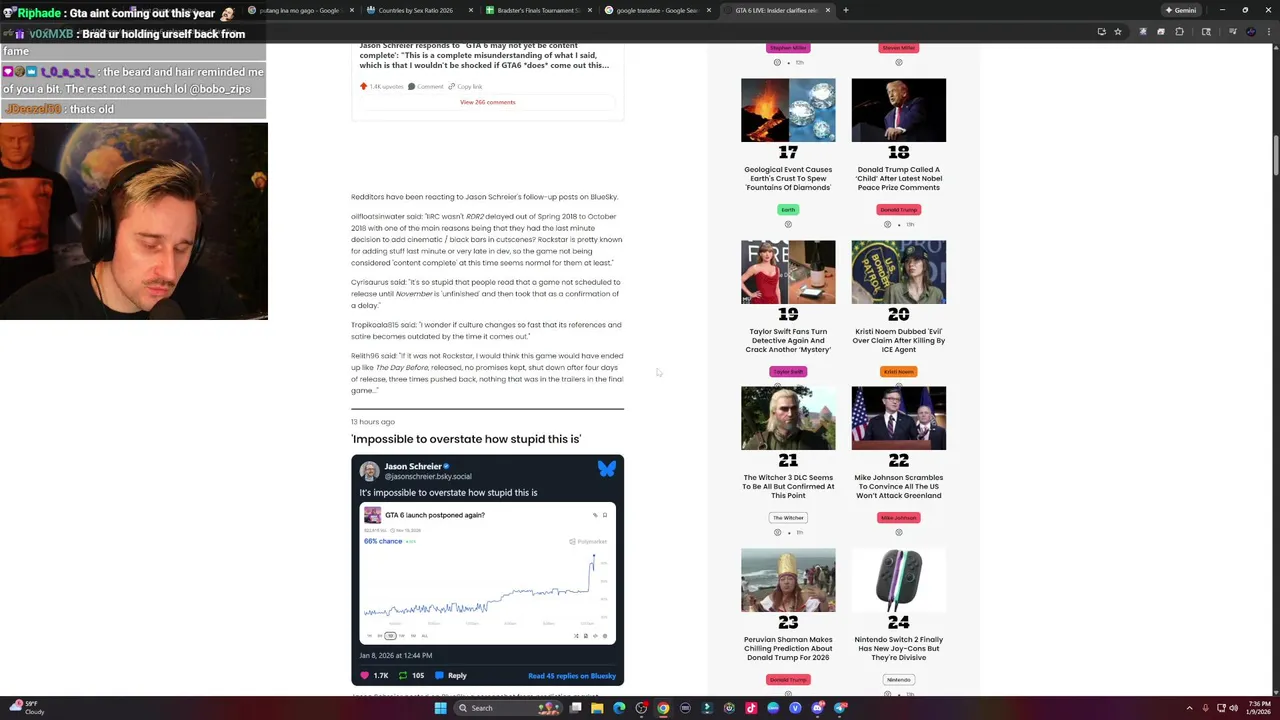Open Microsoft Edge from the taskbar

(619, 708)
